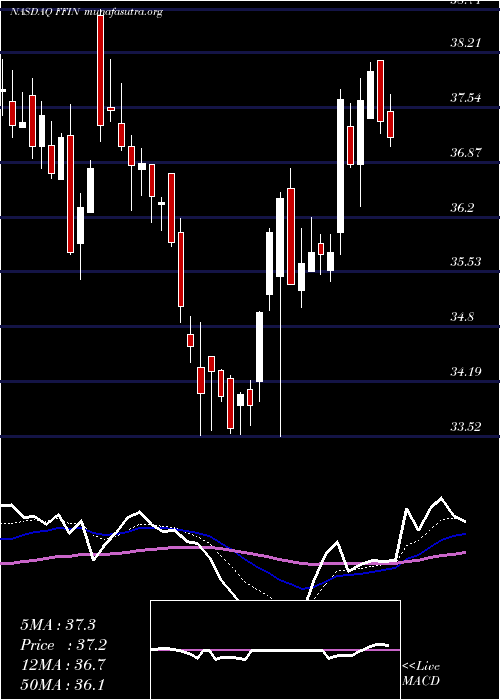Click the MACD line inside the inset box
The width and height of the screenshot is (500, 700).
pos(270,651)
